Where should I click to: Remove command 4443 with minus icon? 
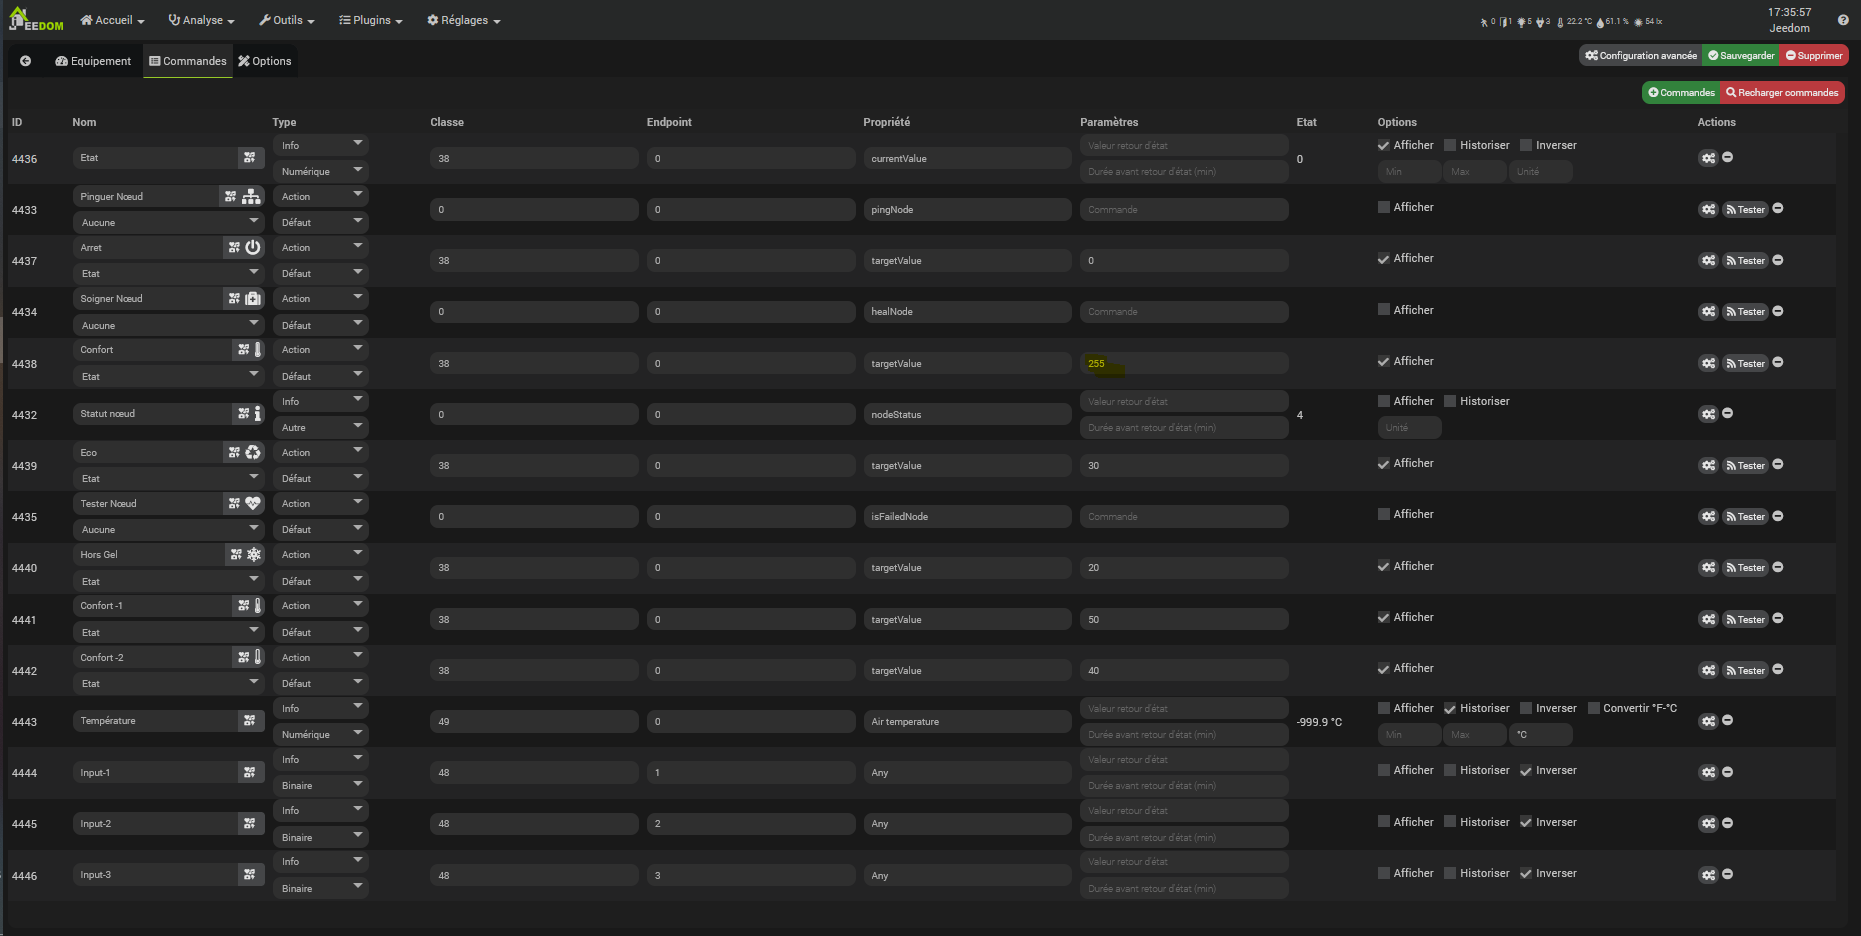click(x=1728, y=720)
